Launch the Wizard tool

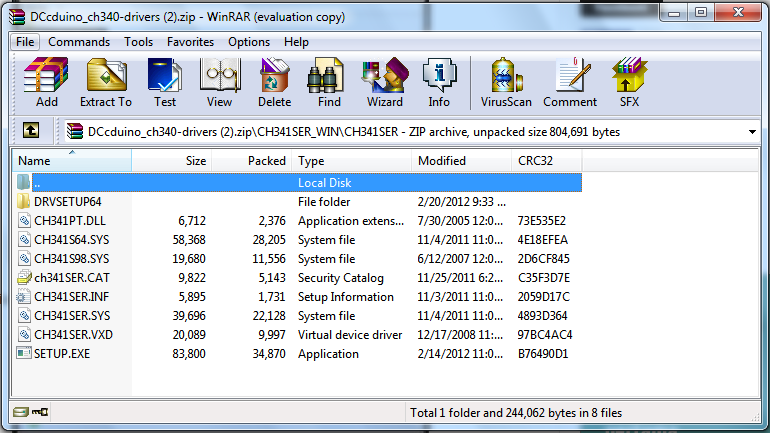coord(385,75)
